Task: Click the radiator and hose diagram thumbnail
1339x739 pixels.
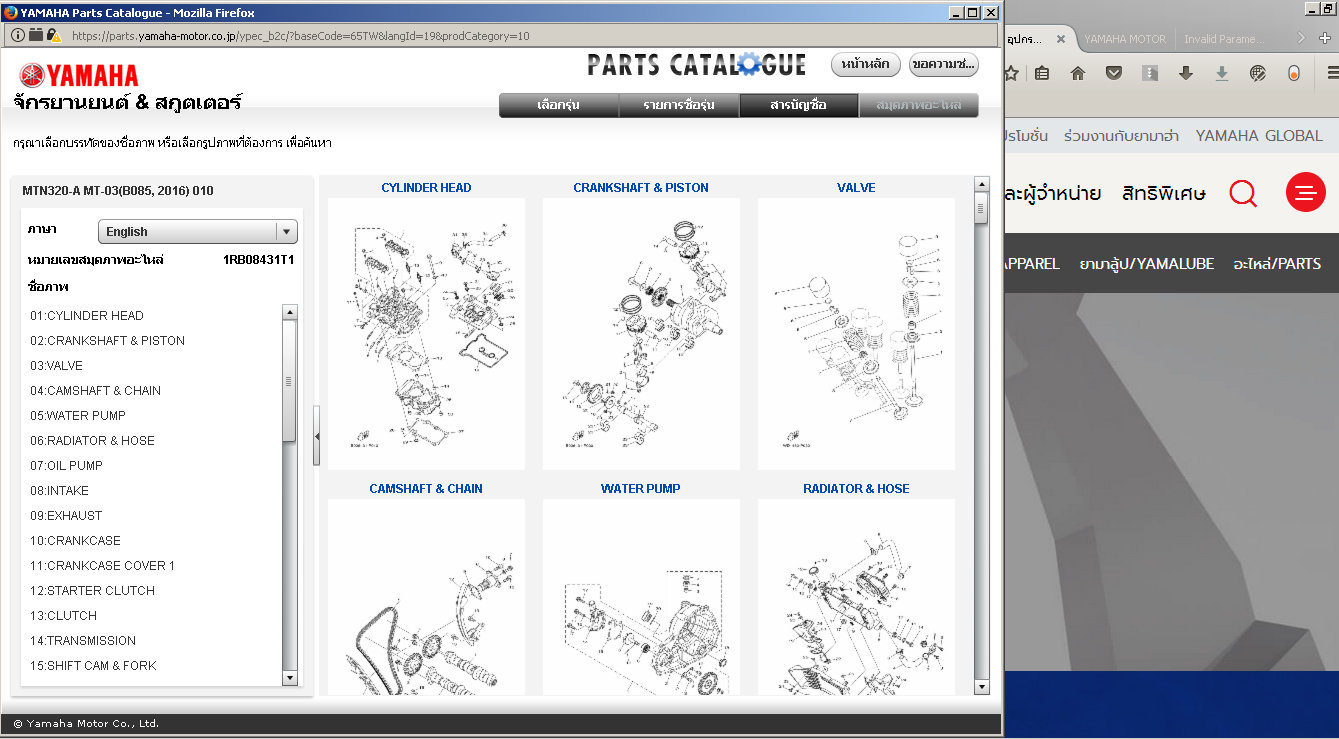Action: [856, 597]
